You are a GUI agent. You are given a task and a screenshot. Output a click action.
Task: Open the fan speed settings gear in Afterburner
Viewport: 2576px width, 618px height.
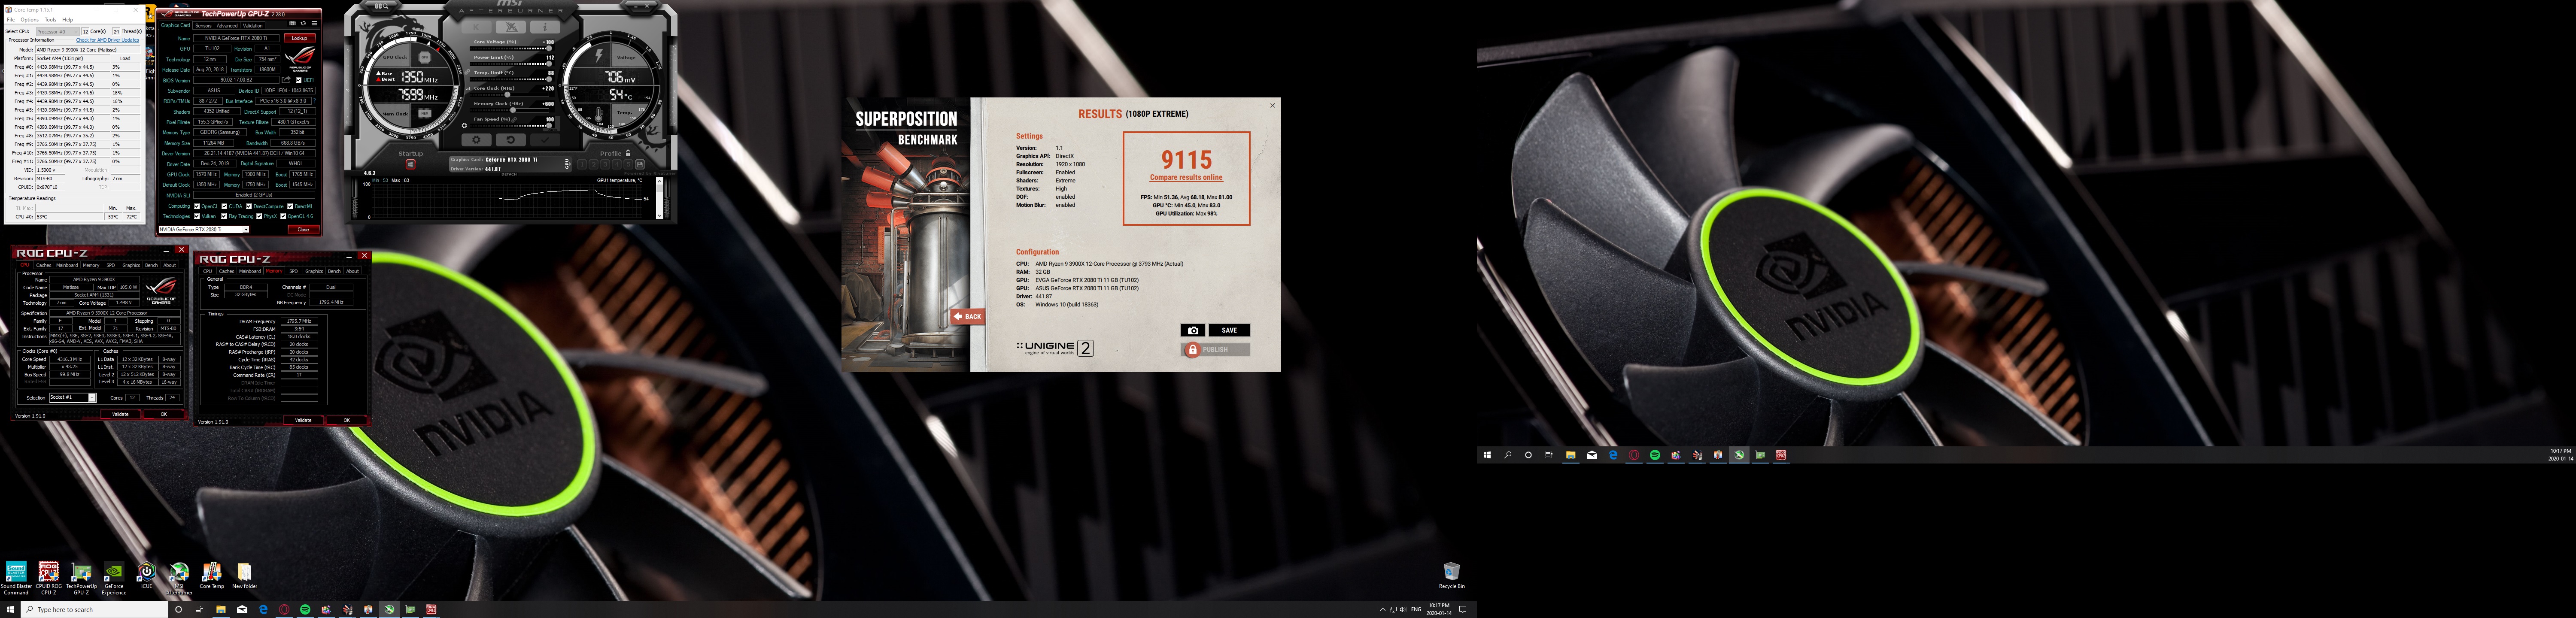464,126
